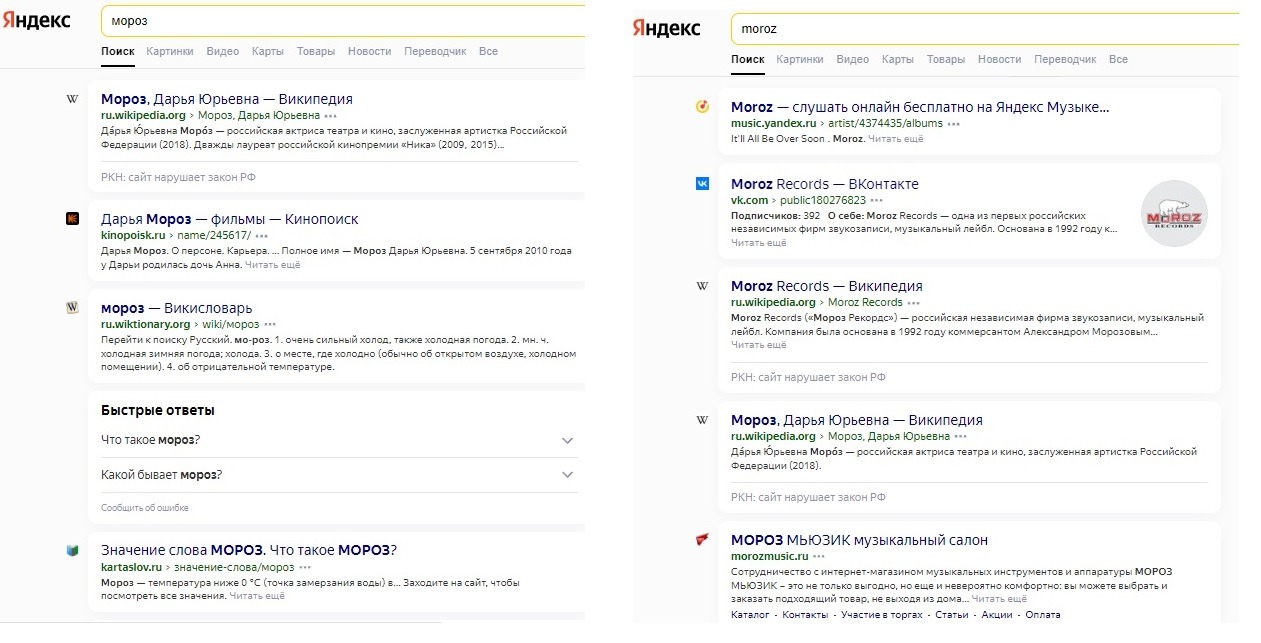This screenshot has width=1261, height=643.
Task: Open three-dot menu next to kinopoisk.ru path
Action: pyautogui.click(x=262, y=236)
